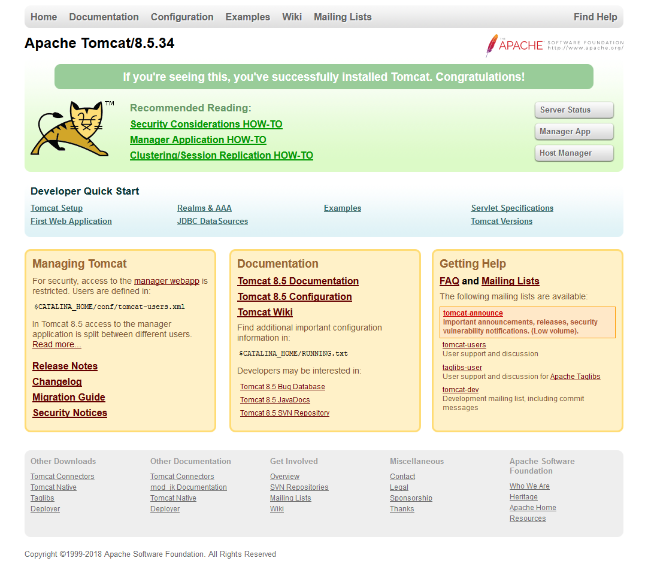
Task: Click Mailing Lists under Get Involved
Action: tap(291, 498)
